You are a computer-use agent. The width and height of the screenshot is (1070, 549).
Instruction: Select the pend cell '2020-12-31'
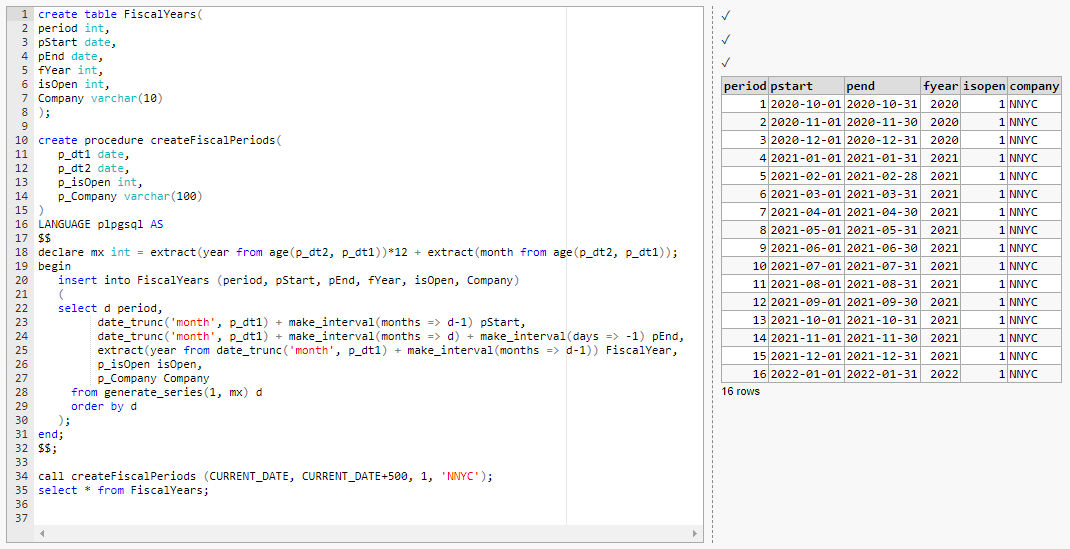tap(882, 140)
